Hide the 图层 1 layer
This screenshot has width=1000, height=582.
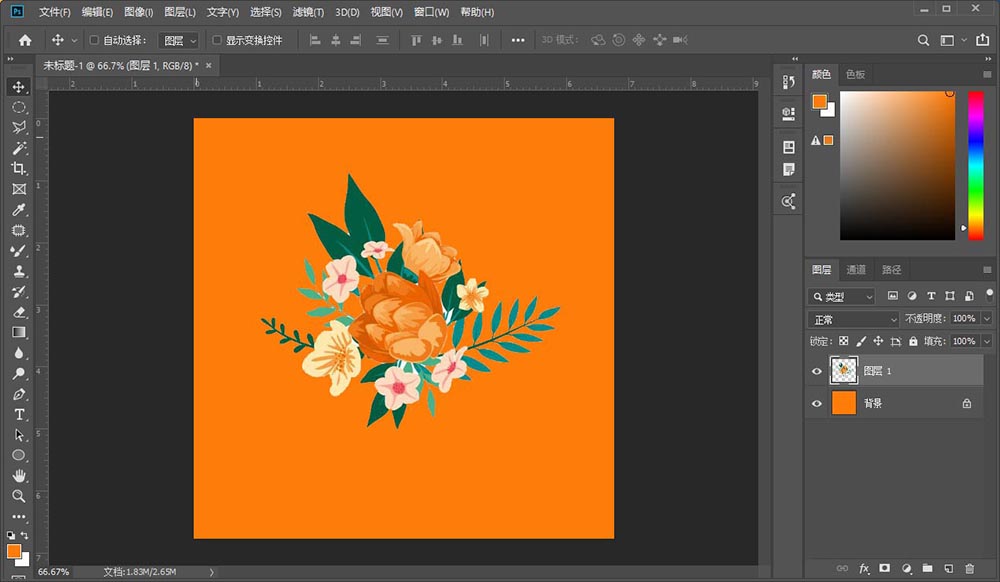(817, 371)
